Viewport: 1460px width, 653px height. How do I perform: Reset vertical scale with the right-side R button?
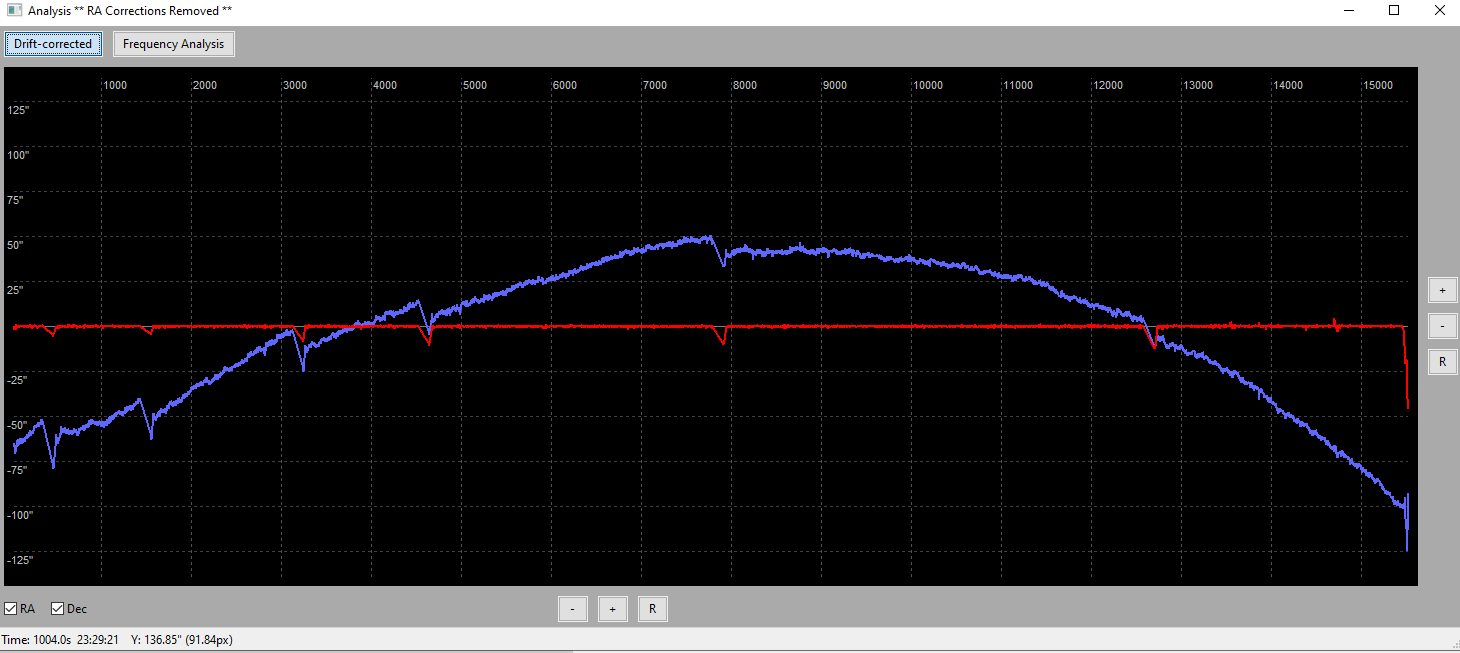coord(1442,361)
